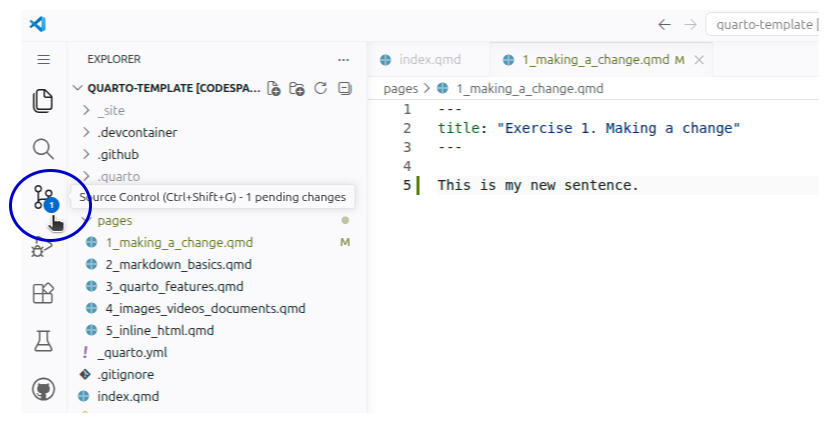
Task: Collapse the pages folder
Action: pyautogui.click(x=115, y=220)
